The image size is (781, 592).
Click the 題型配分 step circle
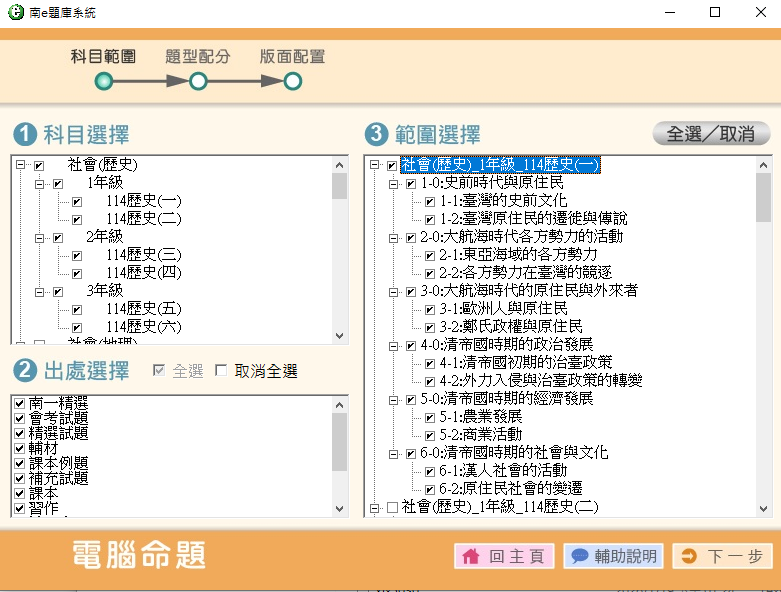[198, 81]
